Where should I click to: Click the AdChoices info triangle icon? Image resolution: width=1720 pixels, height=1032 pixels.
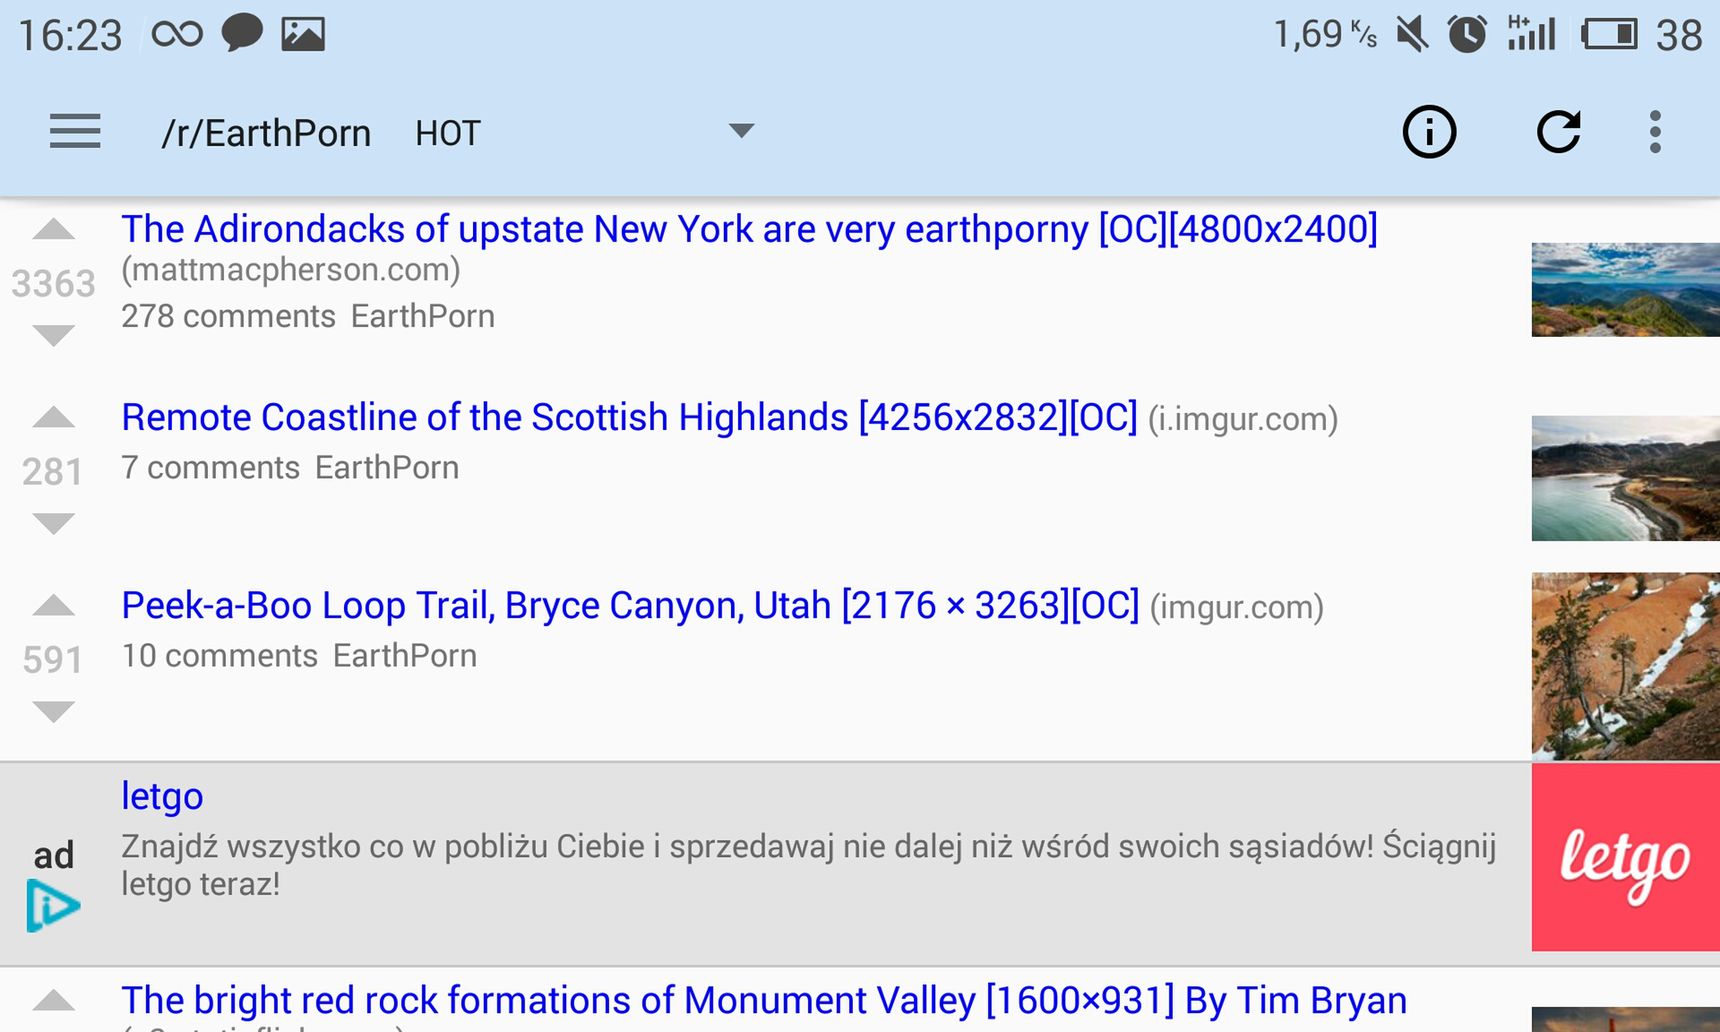tap(52, 906)
